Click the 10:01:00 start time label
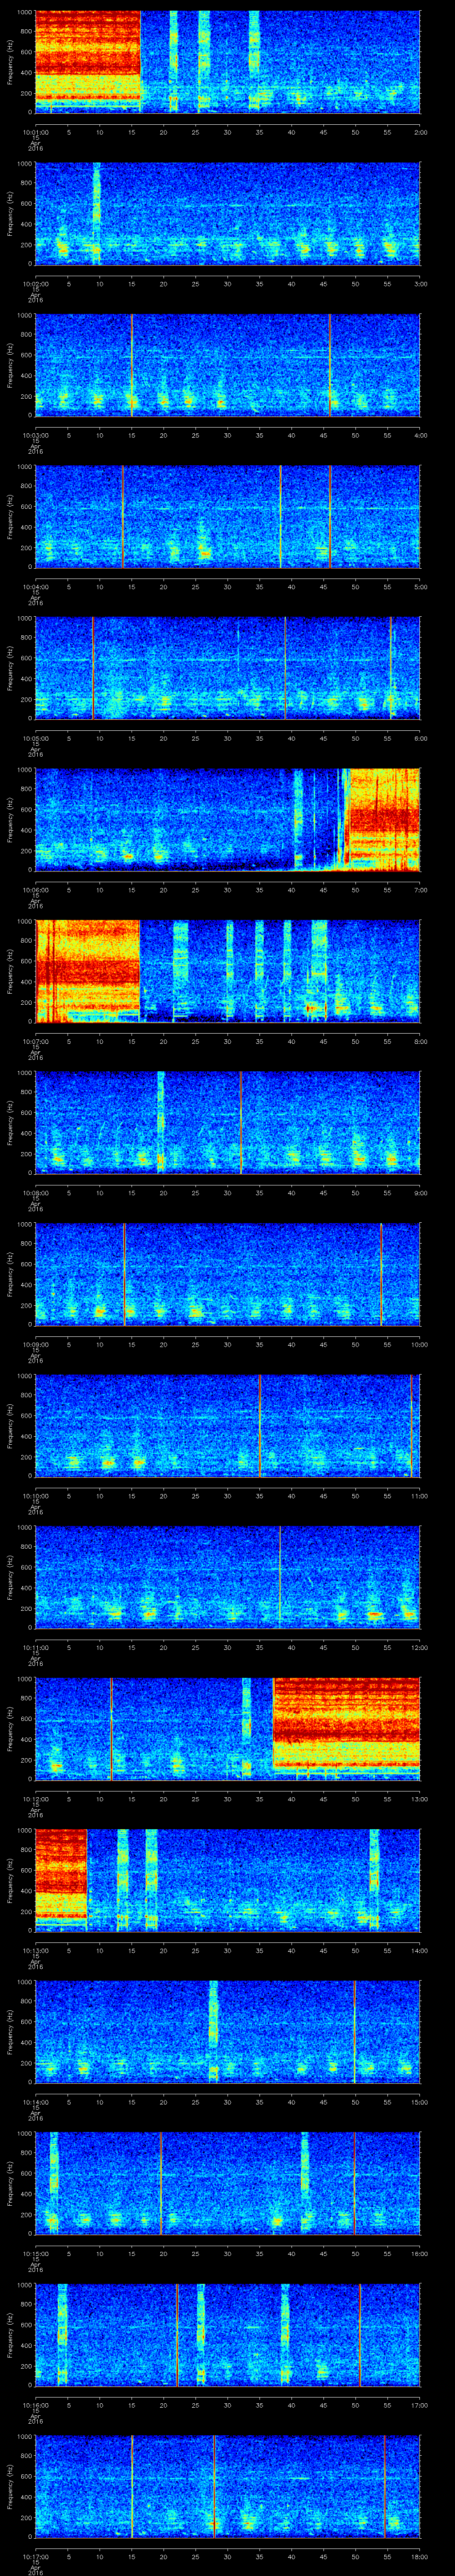 coord(35,131)
